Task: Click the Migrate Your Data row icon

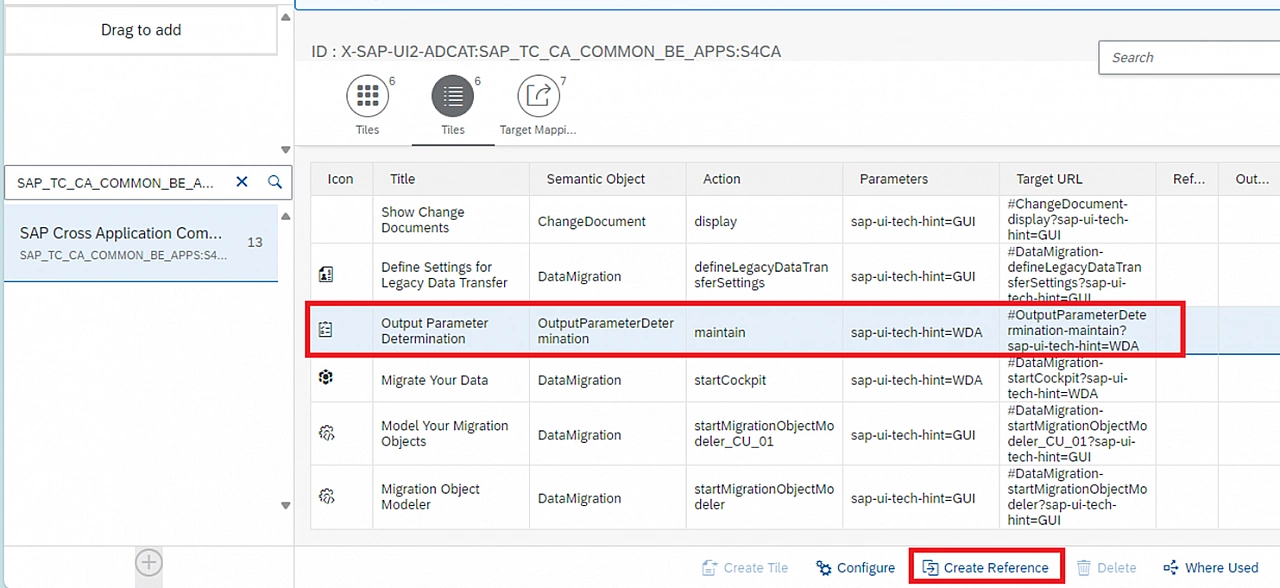Action: click(326, 378)
